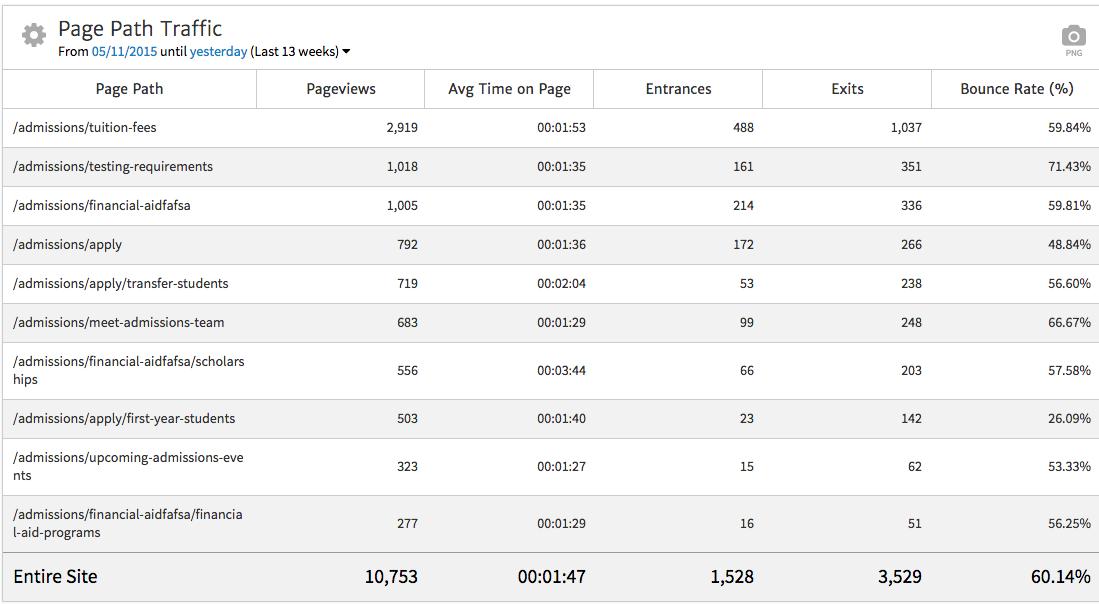Click the Page Path Traffic title
1099x604 pixels.
140,29
